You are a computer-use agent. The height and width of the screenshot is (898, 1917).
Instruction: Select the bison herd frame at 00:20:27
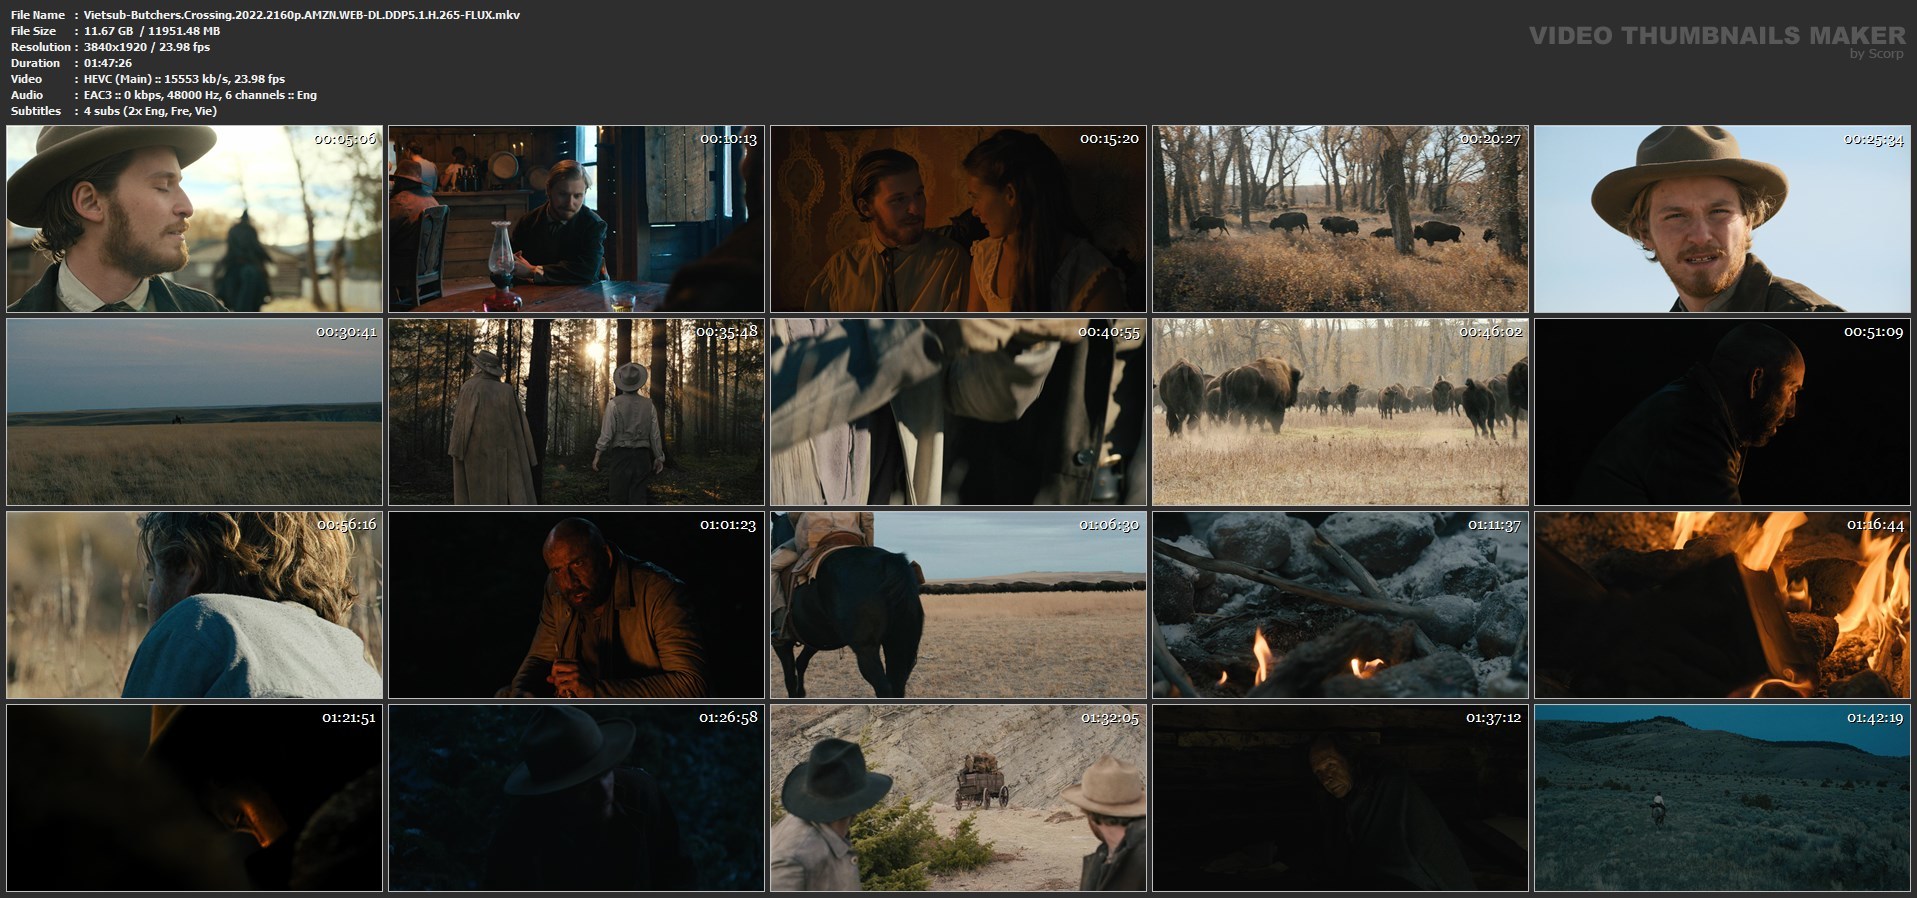click(x=1340, y=219)
